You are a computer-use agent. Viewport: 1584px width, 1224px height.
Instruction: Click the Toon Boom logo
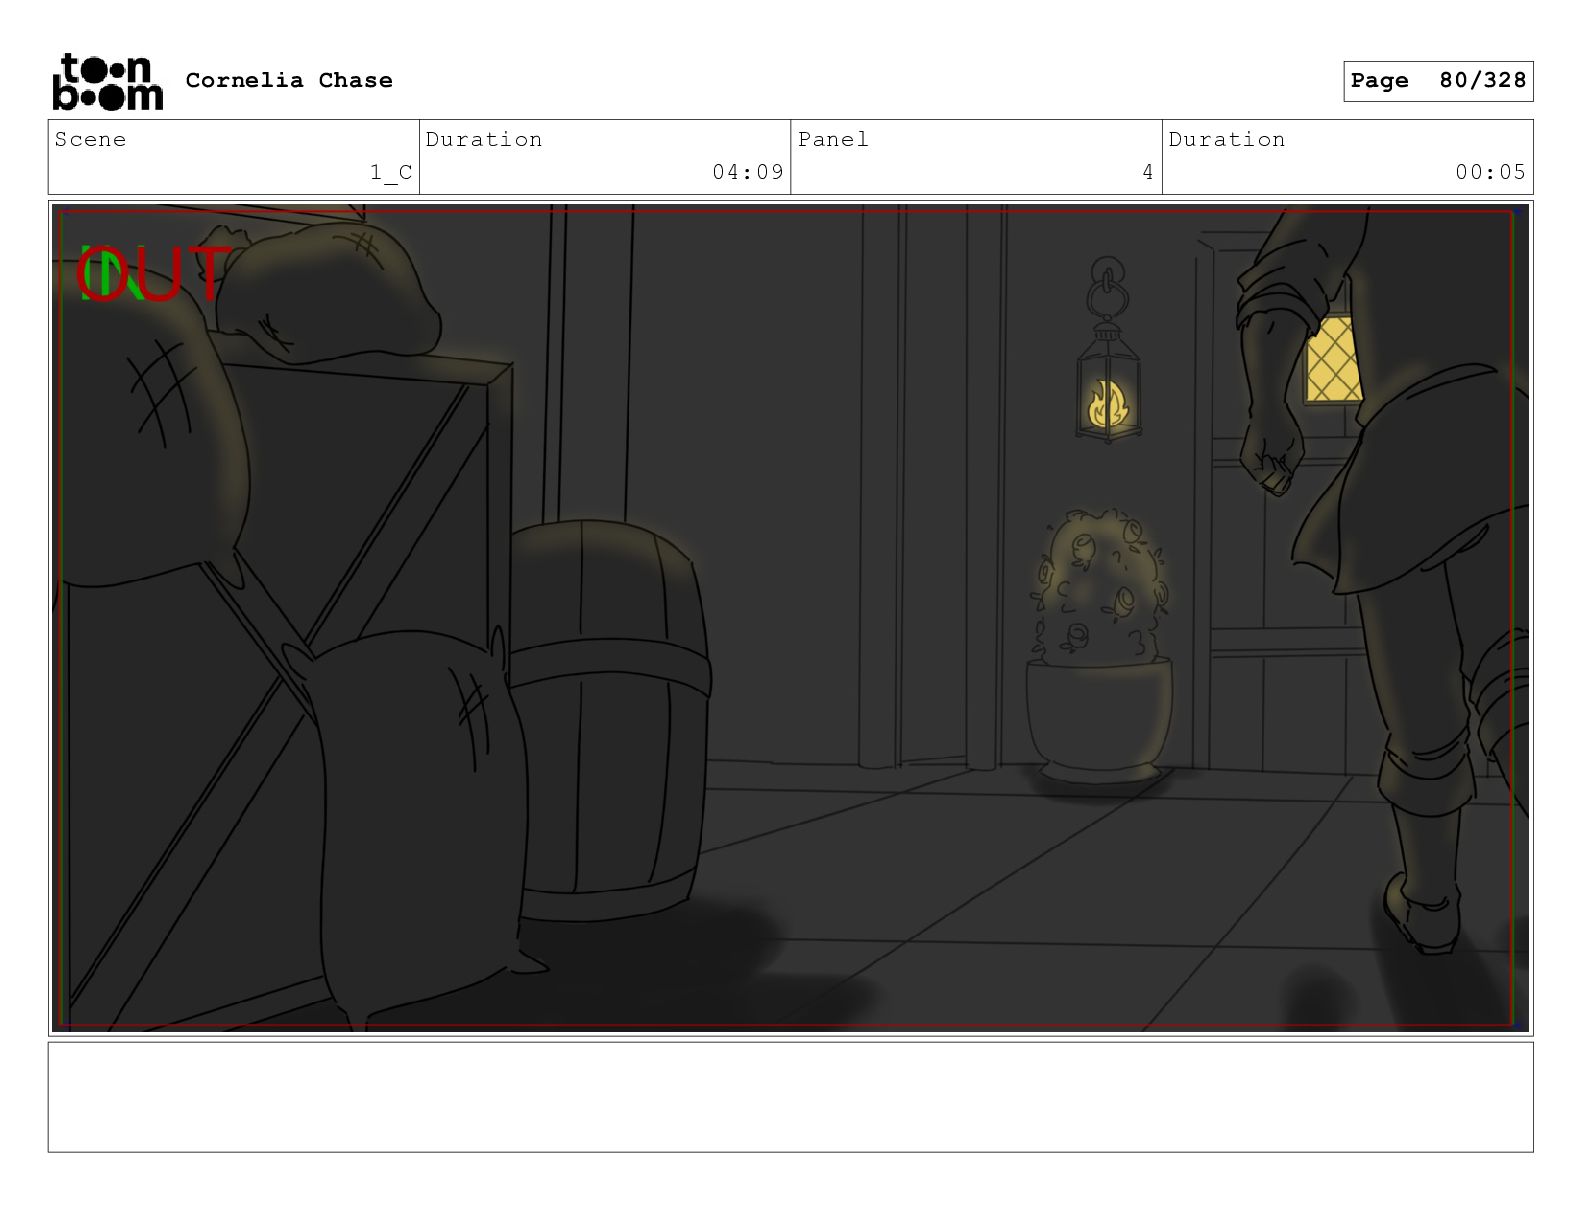click(x=107, y=81)
